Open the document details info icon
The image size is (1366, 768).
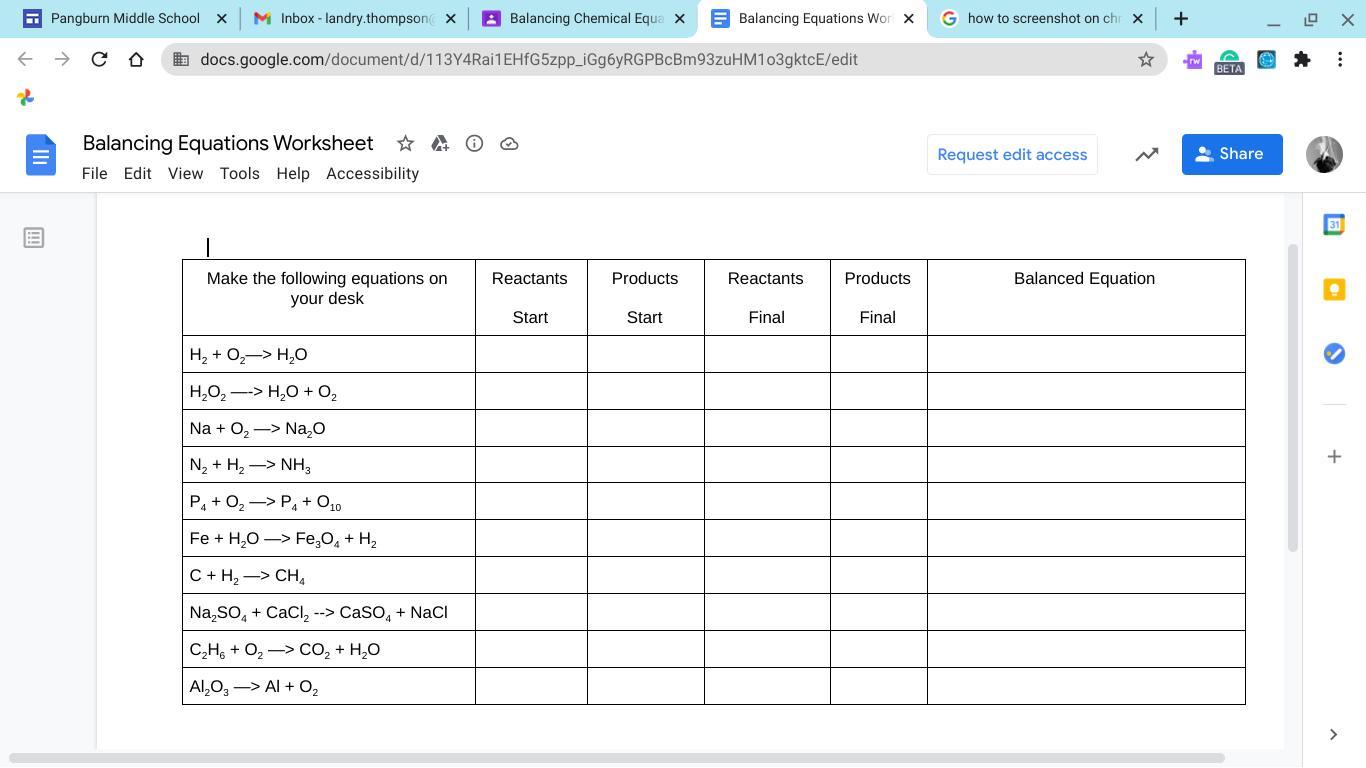click(x=474, y=144)
